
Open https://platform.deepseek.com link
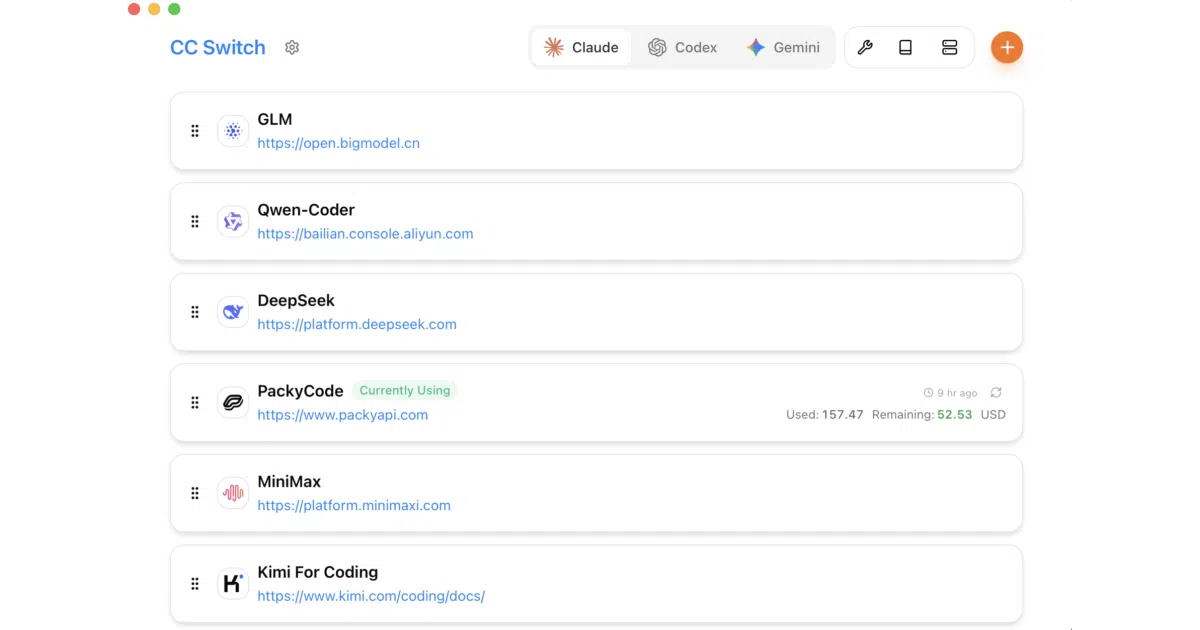point(357,324)
